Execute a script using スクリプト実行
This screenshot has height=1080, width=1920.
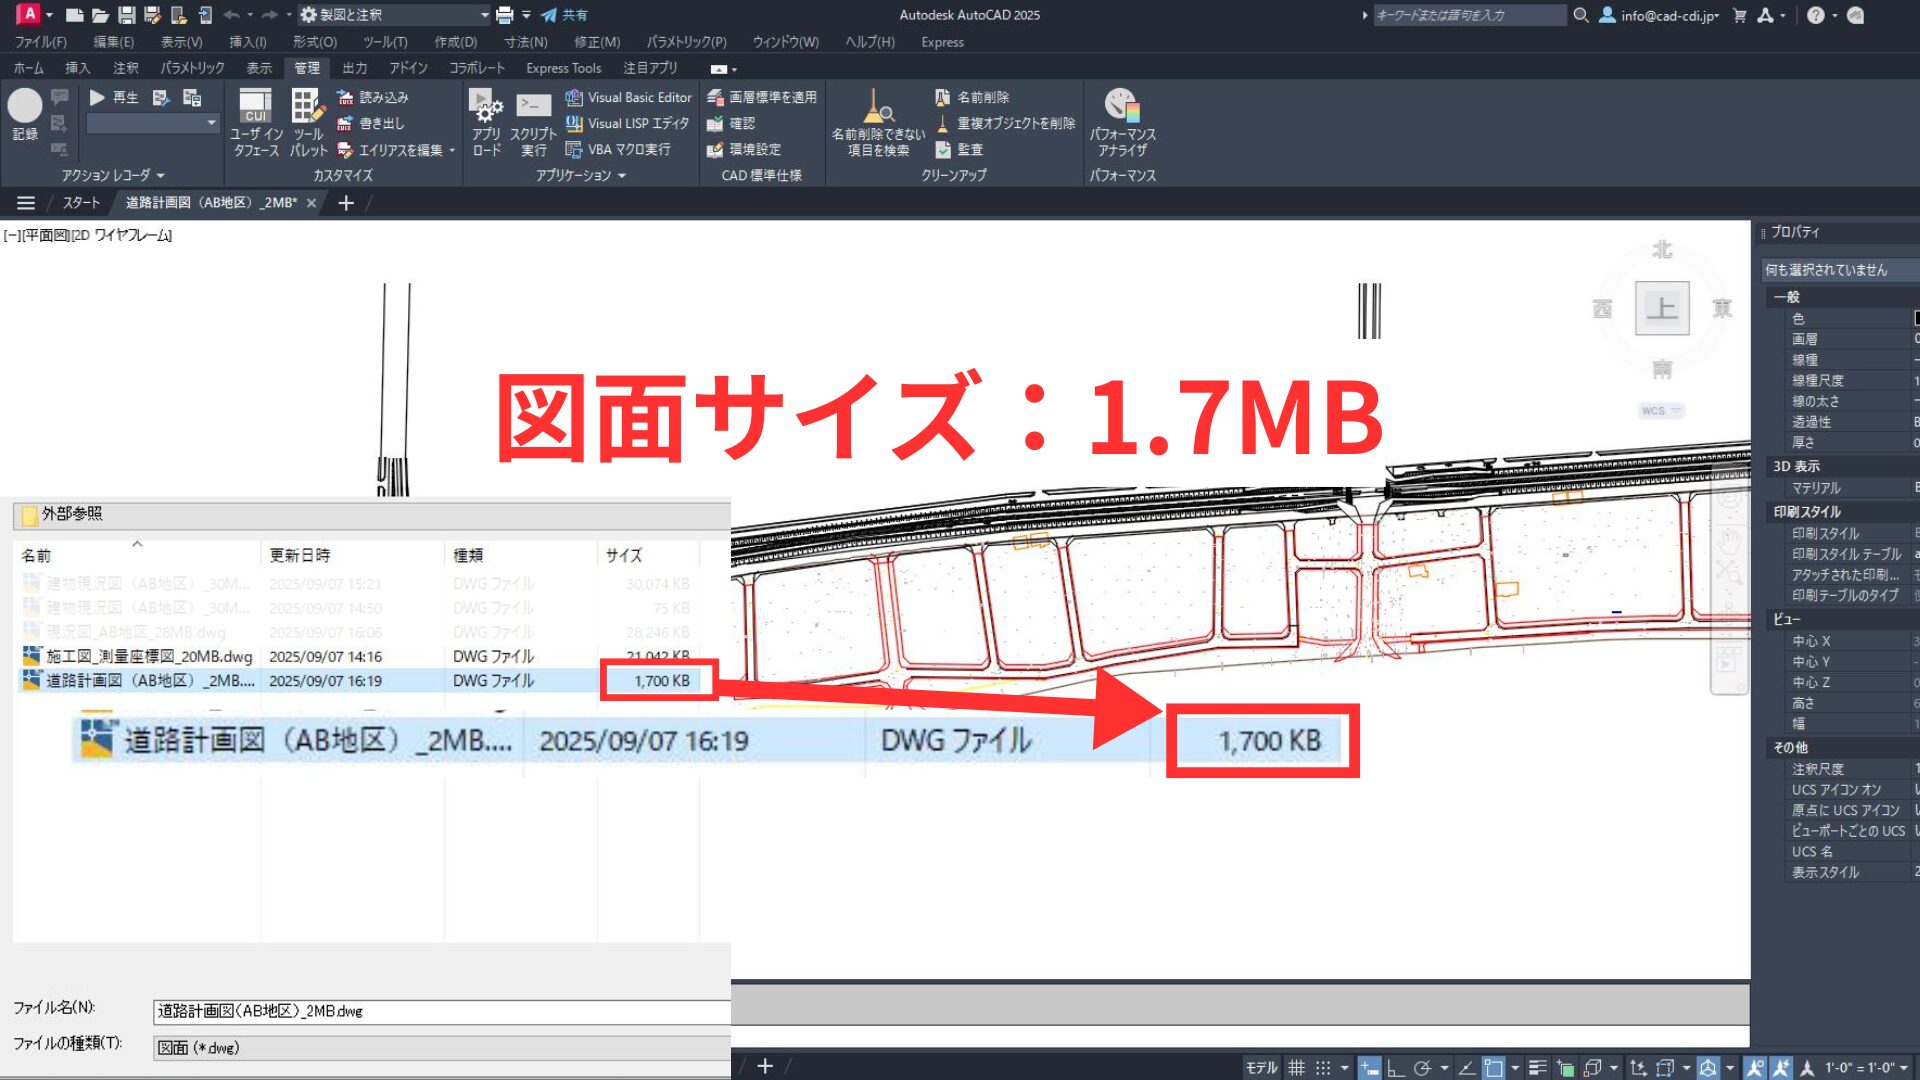pos(533,122)
